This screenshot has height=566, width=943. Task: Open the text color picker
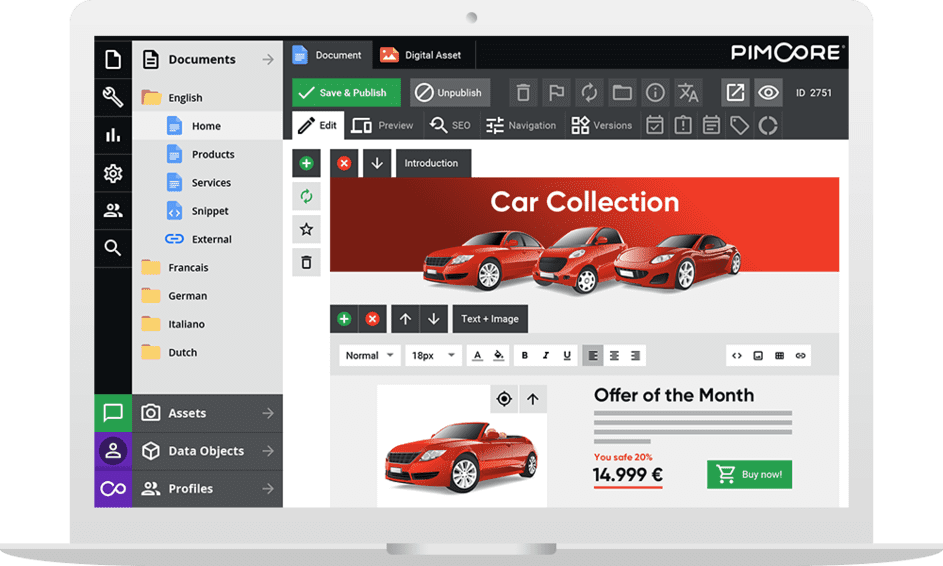click(478, 355)
